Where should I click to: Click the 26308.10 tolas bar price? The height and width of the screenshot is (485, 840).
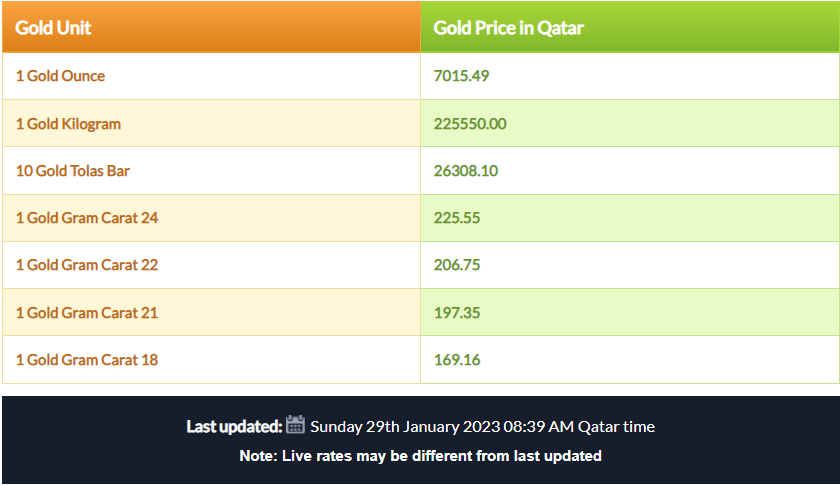point(466,171)
